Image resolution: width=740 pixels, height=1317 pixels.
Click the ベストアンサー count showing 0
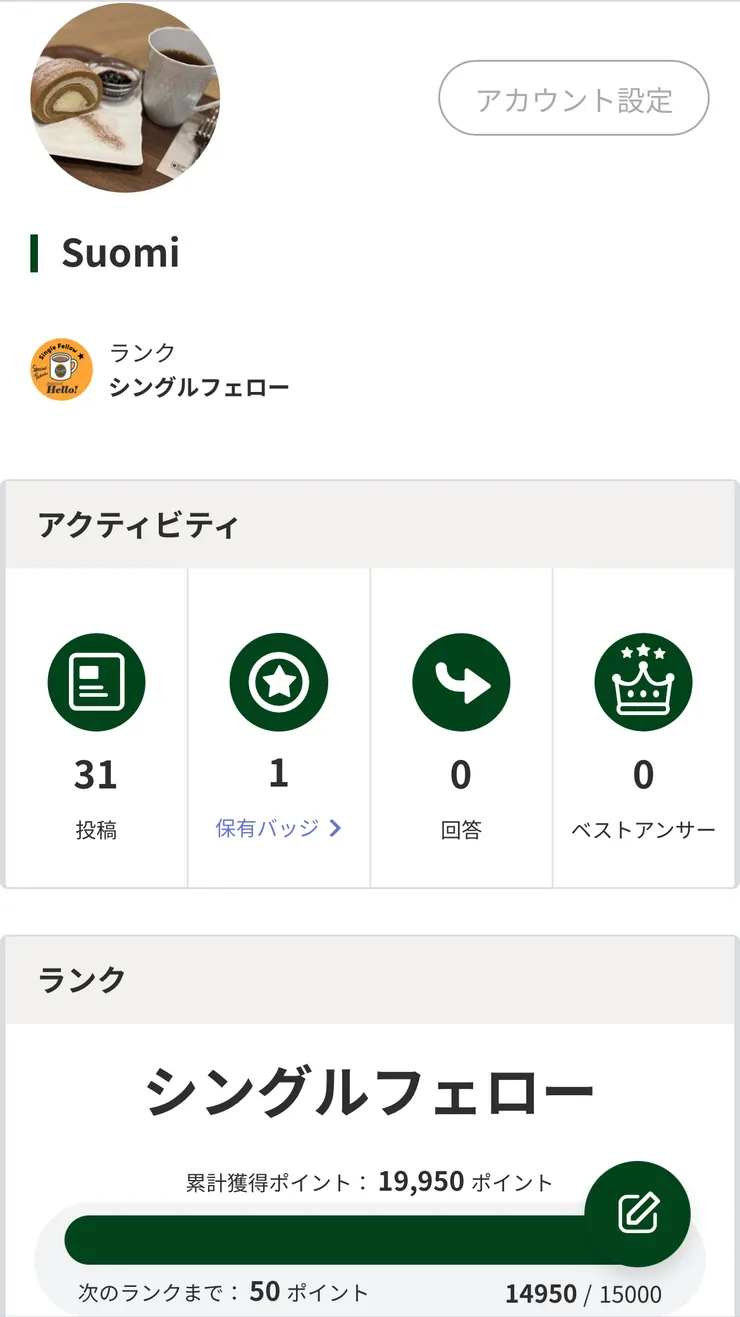click(x=644, y=775)
